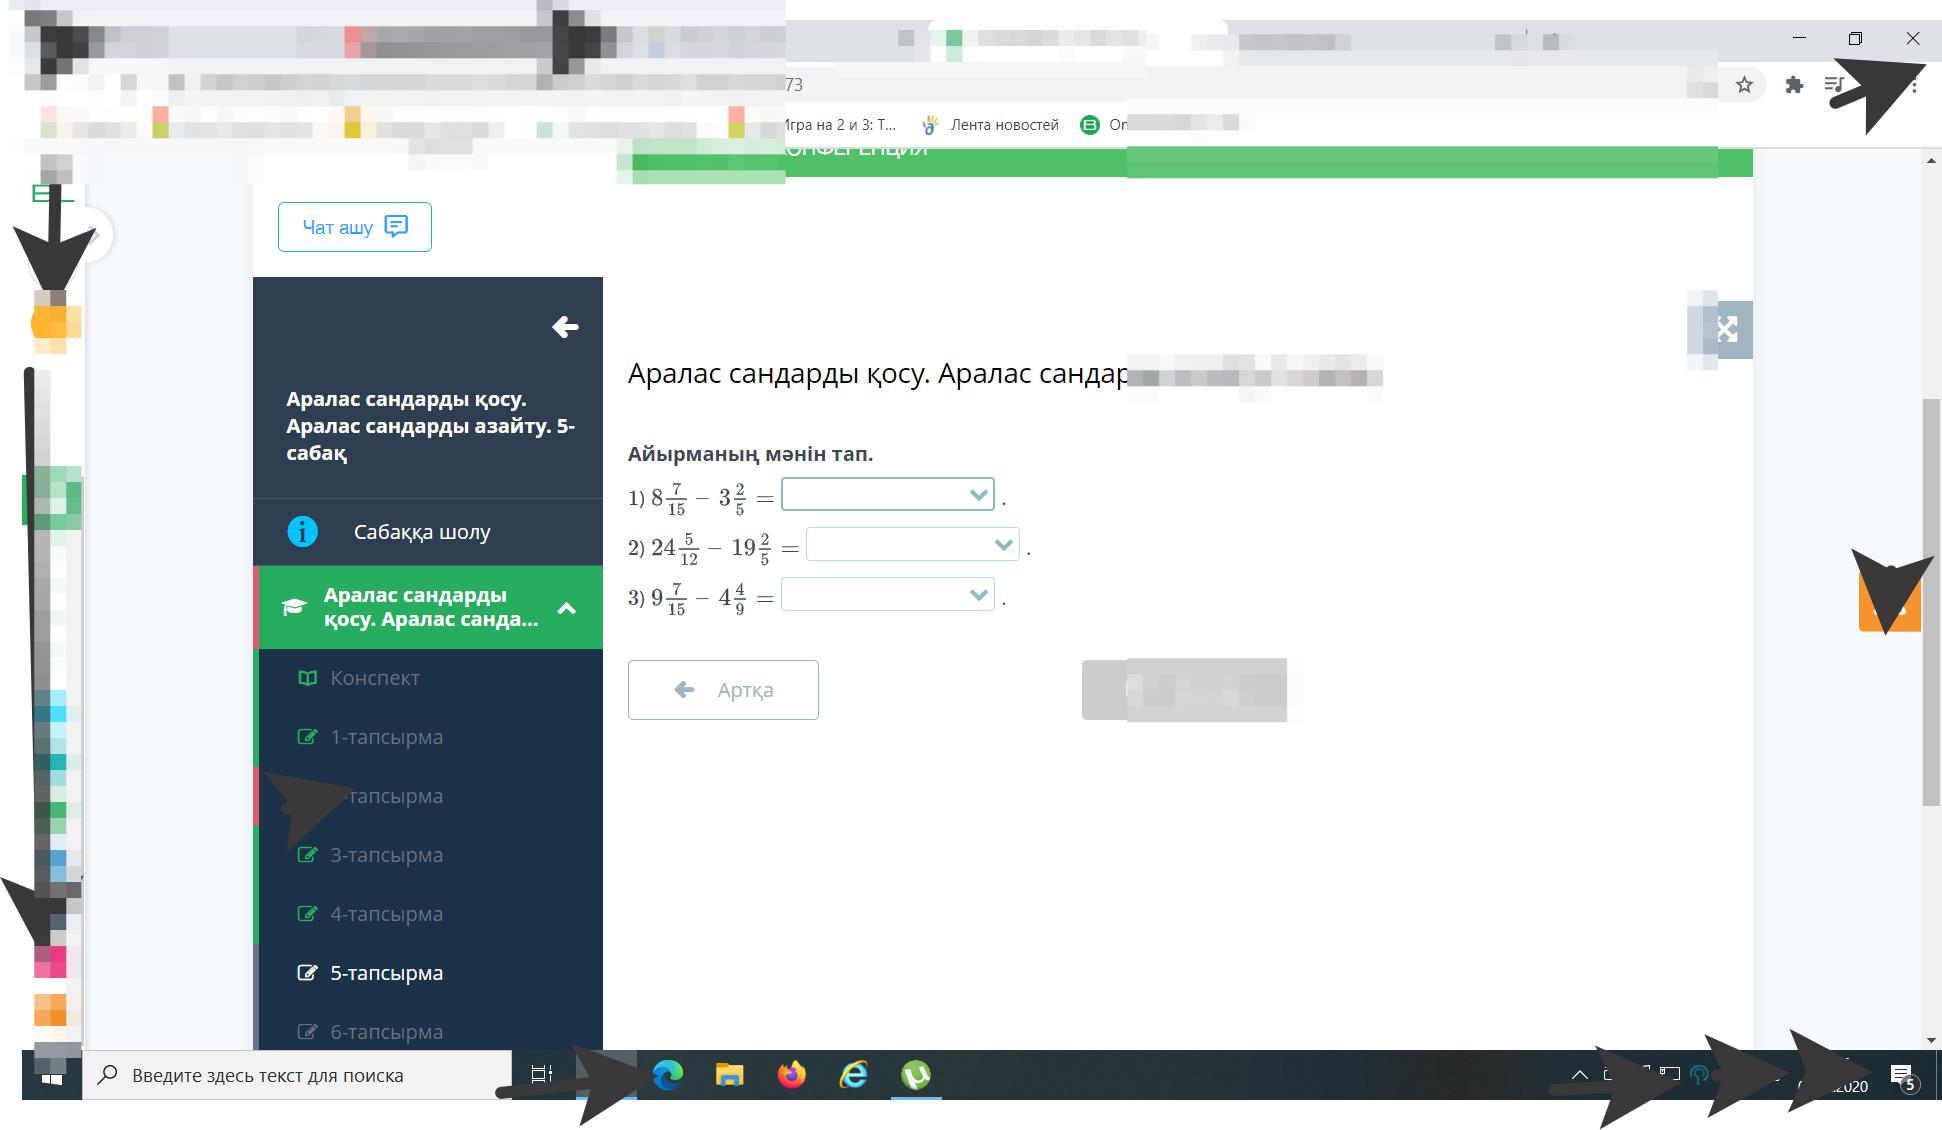Viewport: 1942px width, 1130px height.
Task: Open uTorrent from the taskbar
Action: tap(915, 1075)
